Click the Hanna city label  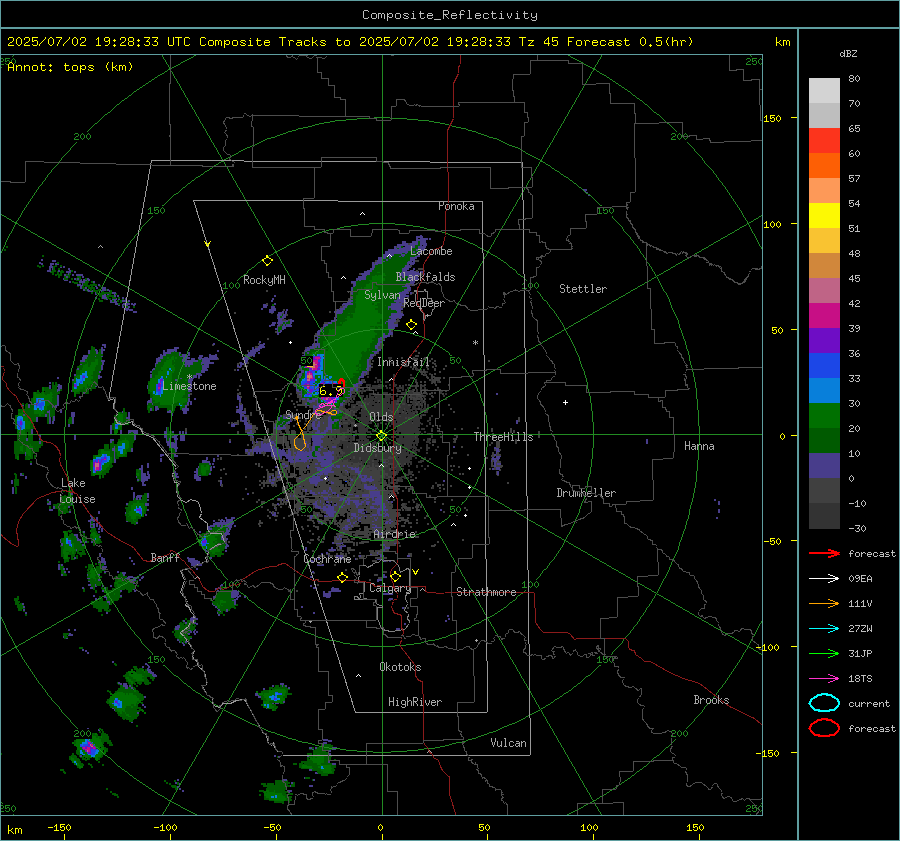699,446
